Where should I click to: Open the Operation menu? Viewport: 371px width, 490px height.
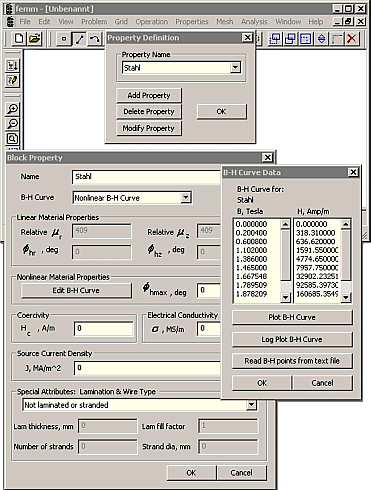click(152, 22)
